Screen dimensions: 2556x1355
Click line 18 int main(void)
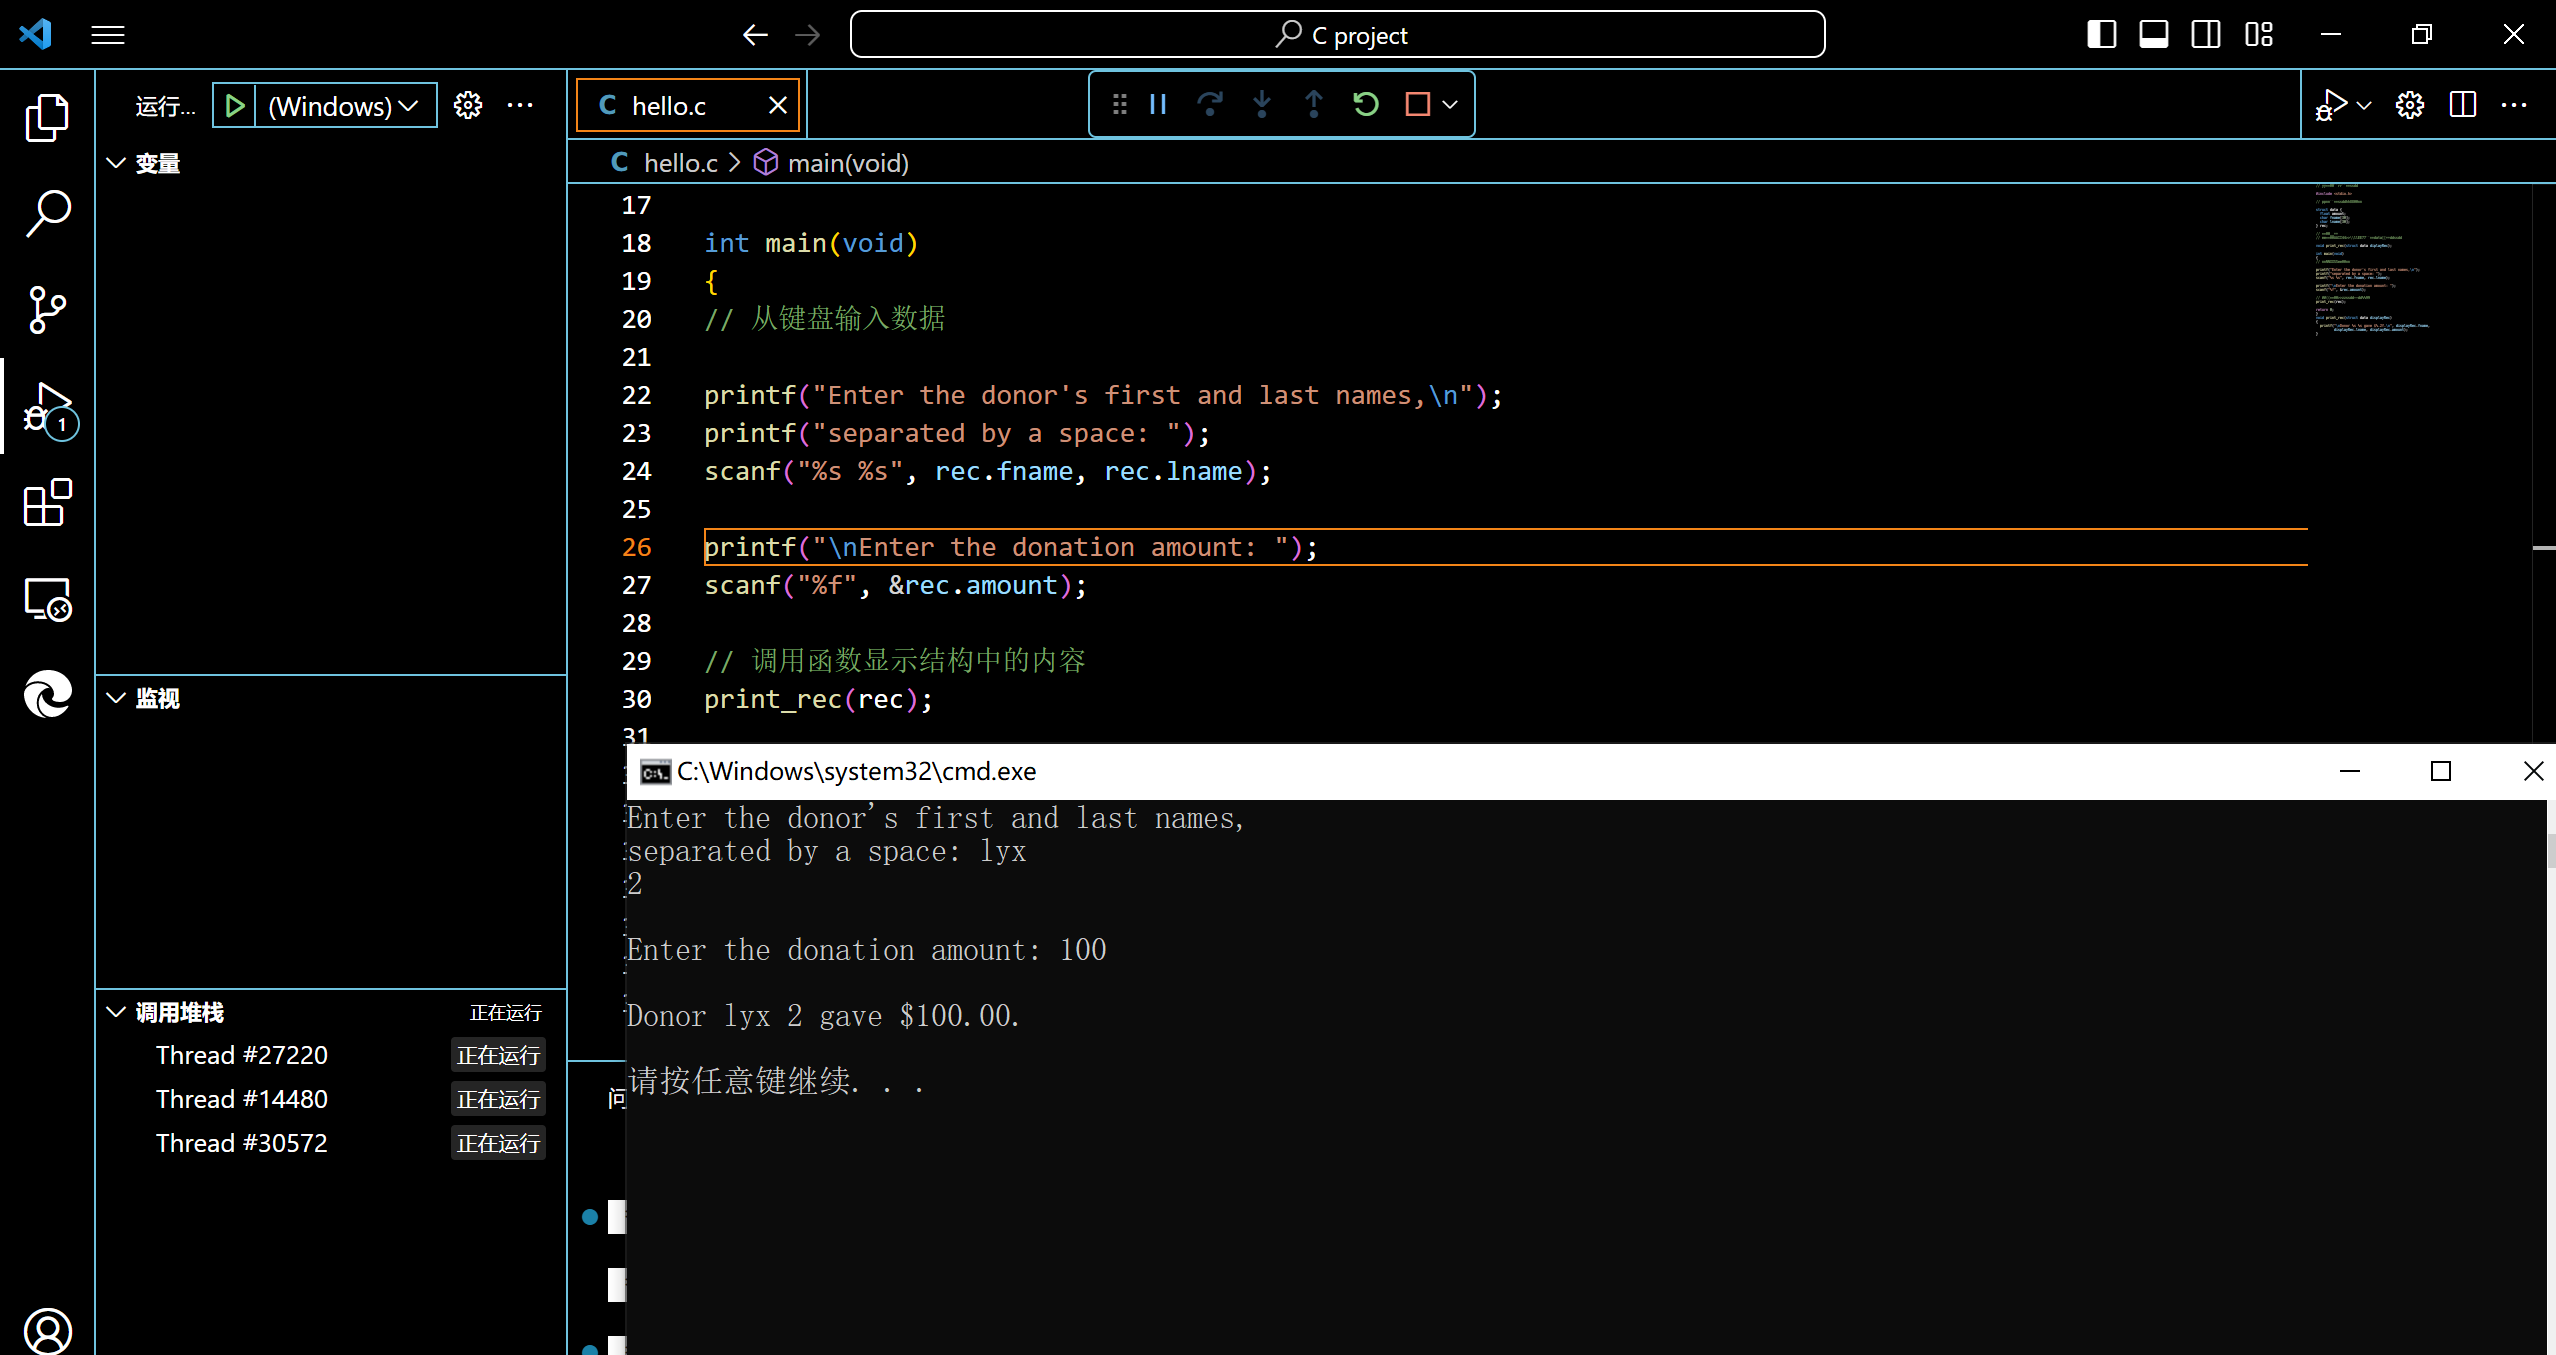(810, 243)
